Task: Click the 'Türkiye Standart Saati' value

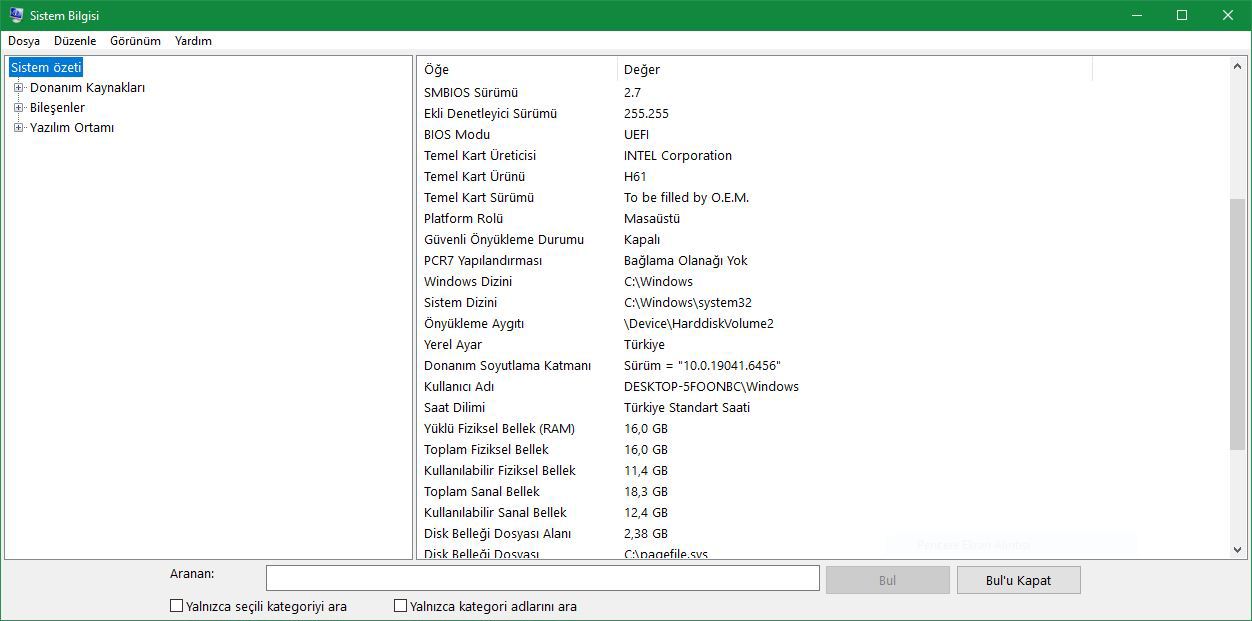Action: click(687, 408)
